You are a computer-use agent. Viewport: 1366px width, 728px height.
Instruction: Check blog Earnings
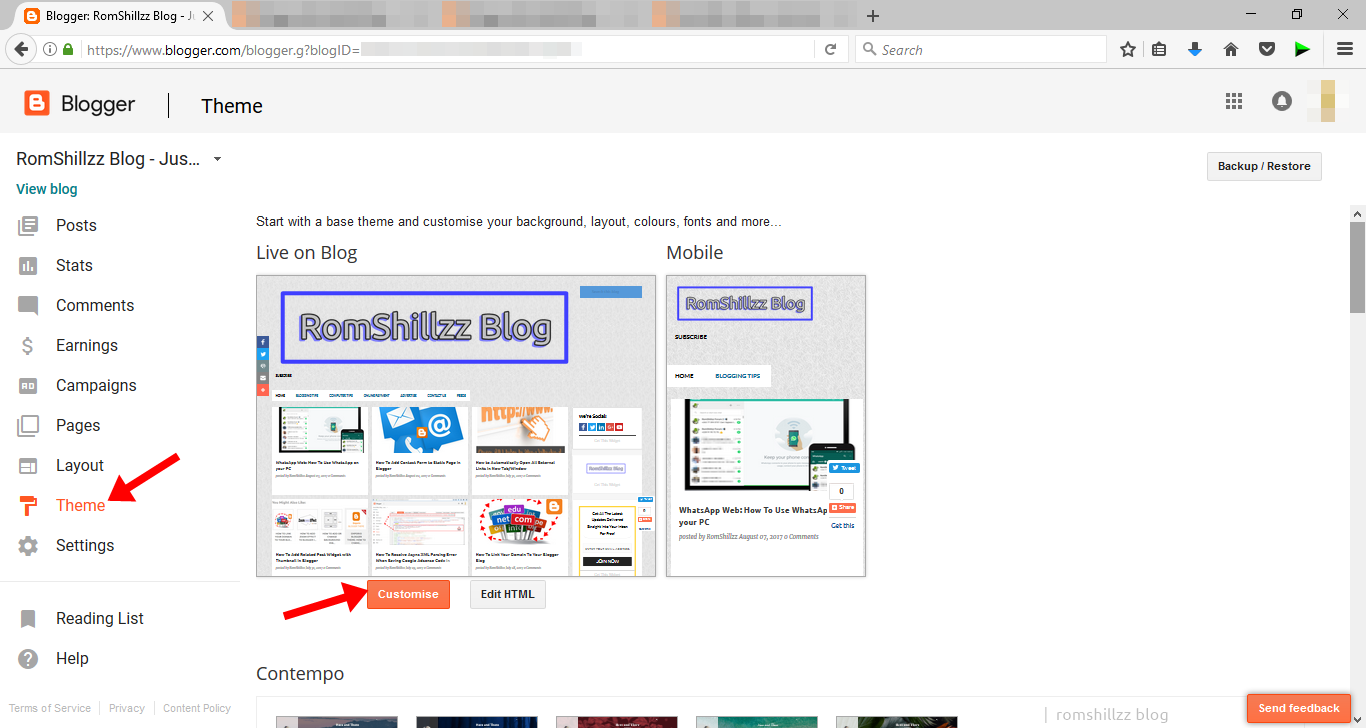click(x=87, y=345)
